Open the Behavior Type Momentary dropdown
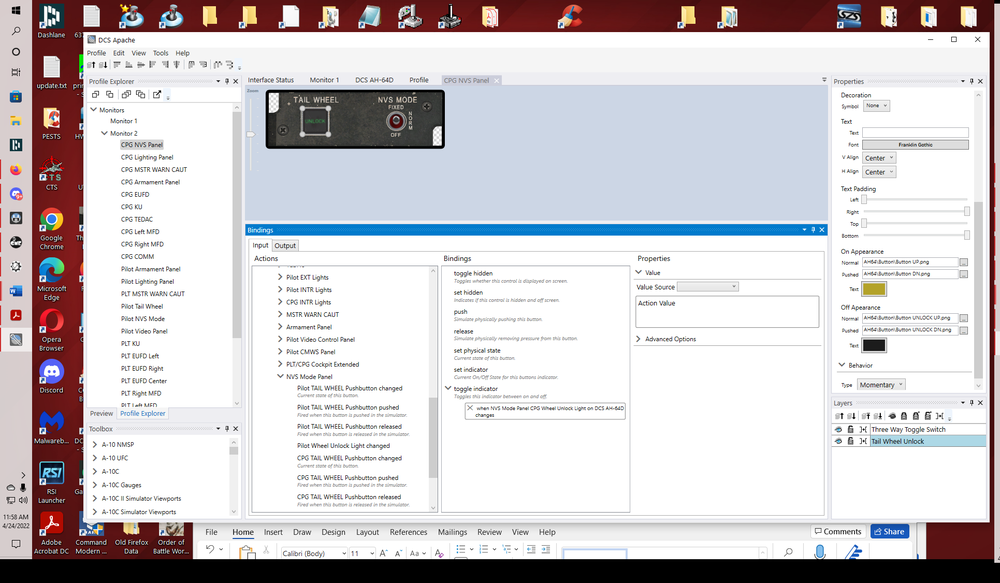This screenshot has height=583, width=1000. 881,384
